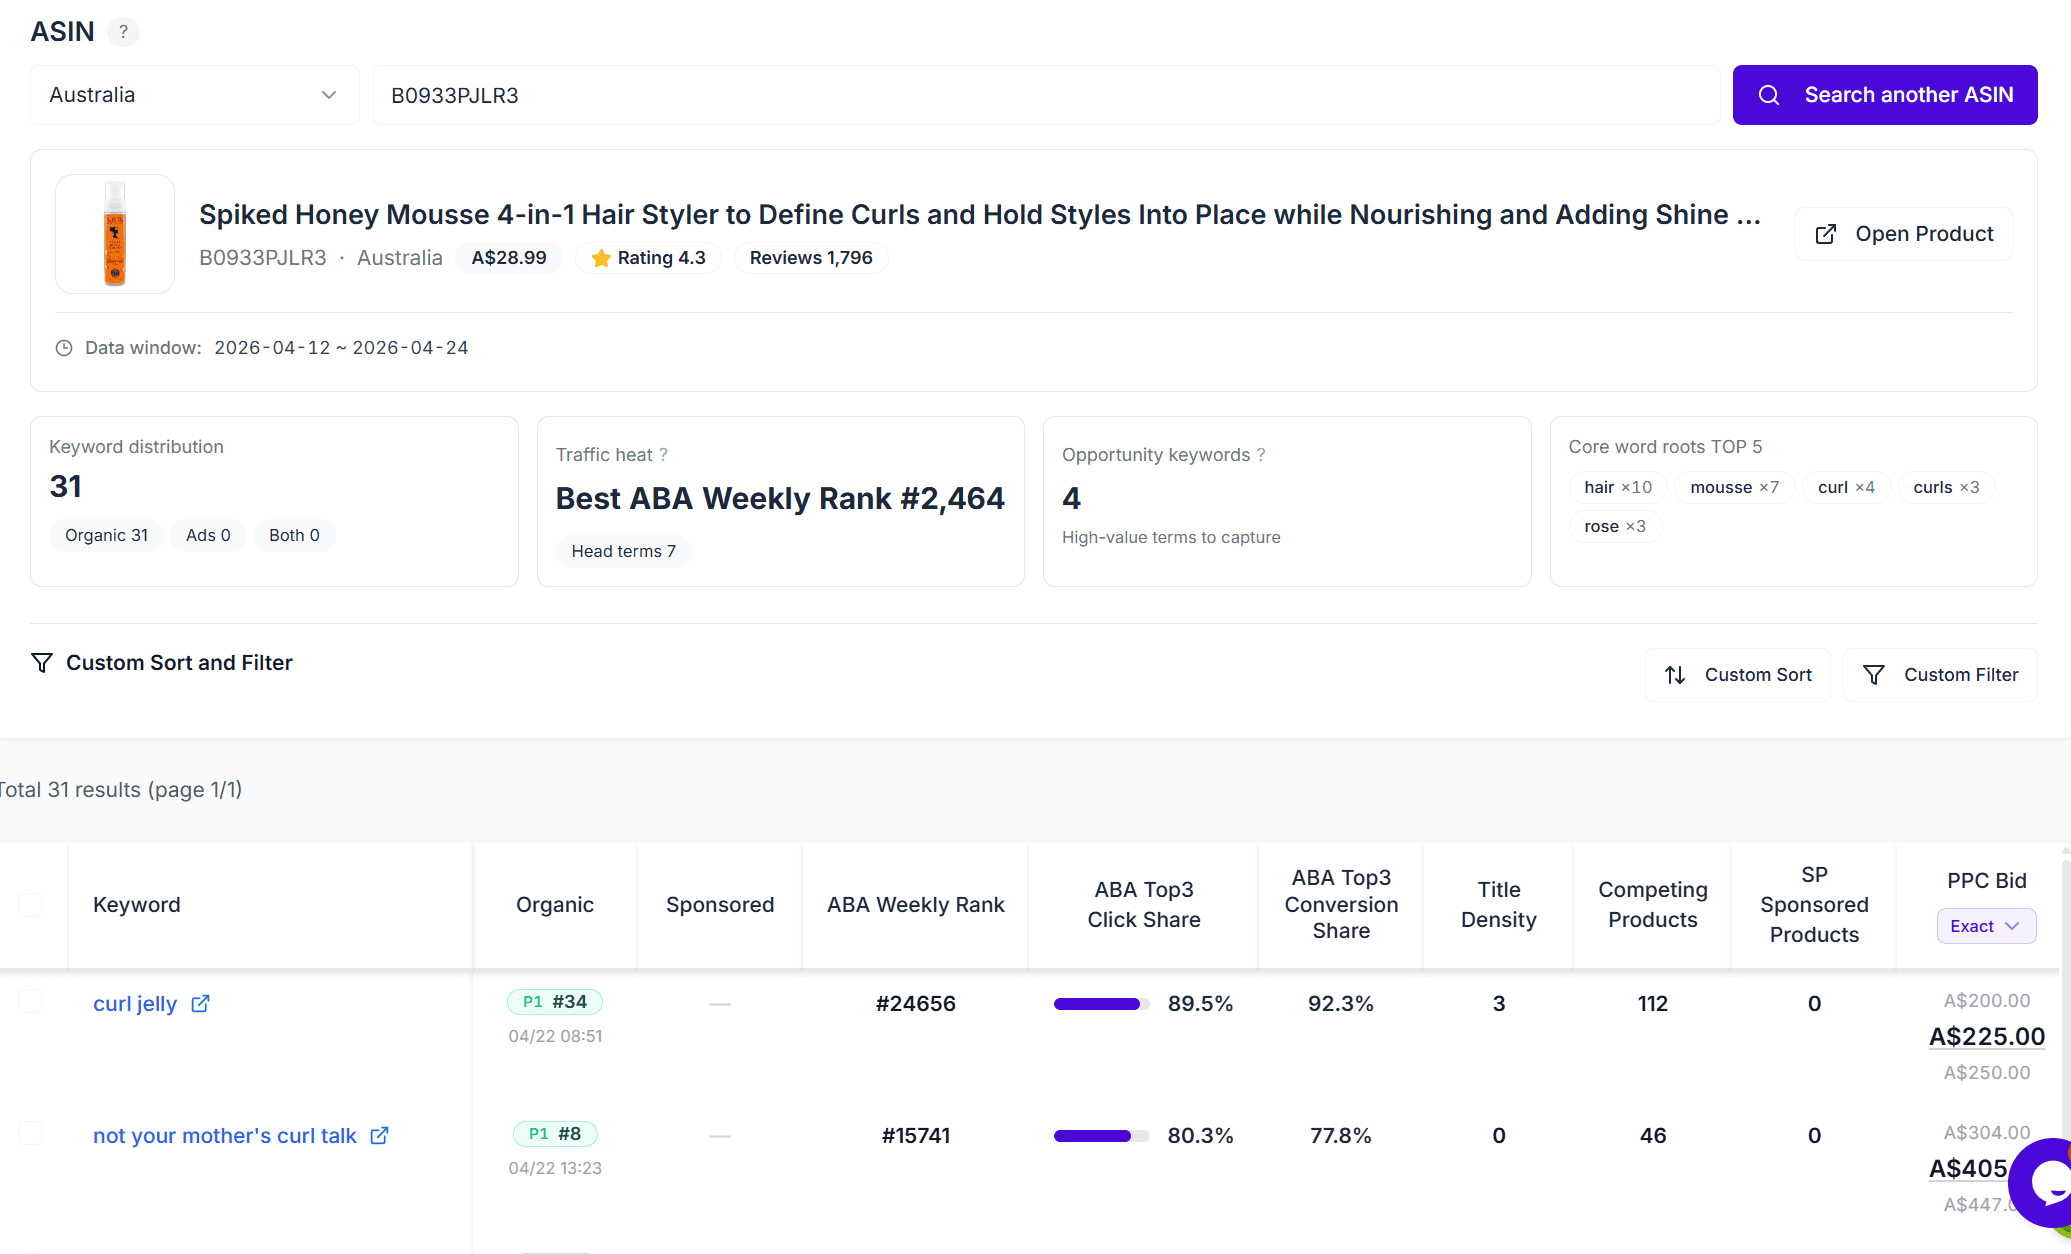Click the curl jelly click share bar
The height and width of the screenshot is (1254, 2071).
pyautogui.click(x=1100, y=1003)
